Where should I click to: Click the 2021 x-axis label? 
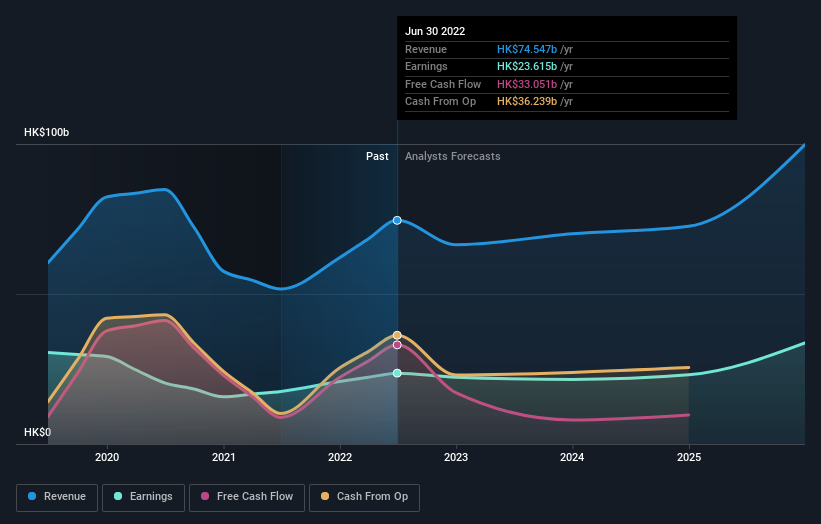tap(224, 458)
